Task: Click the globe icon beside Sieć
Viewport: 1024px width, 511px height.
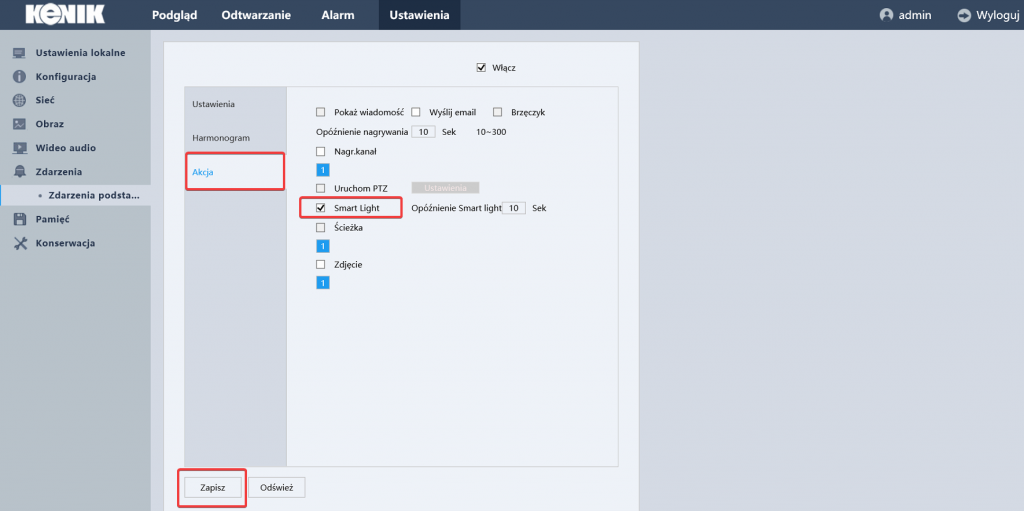Action: (18, 101)
